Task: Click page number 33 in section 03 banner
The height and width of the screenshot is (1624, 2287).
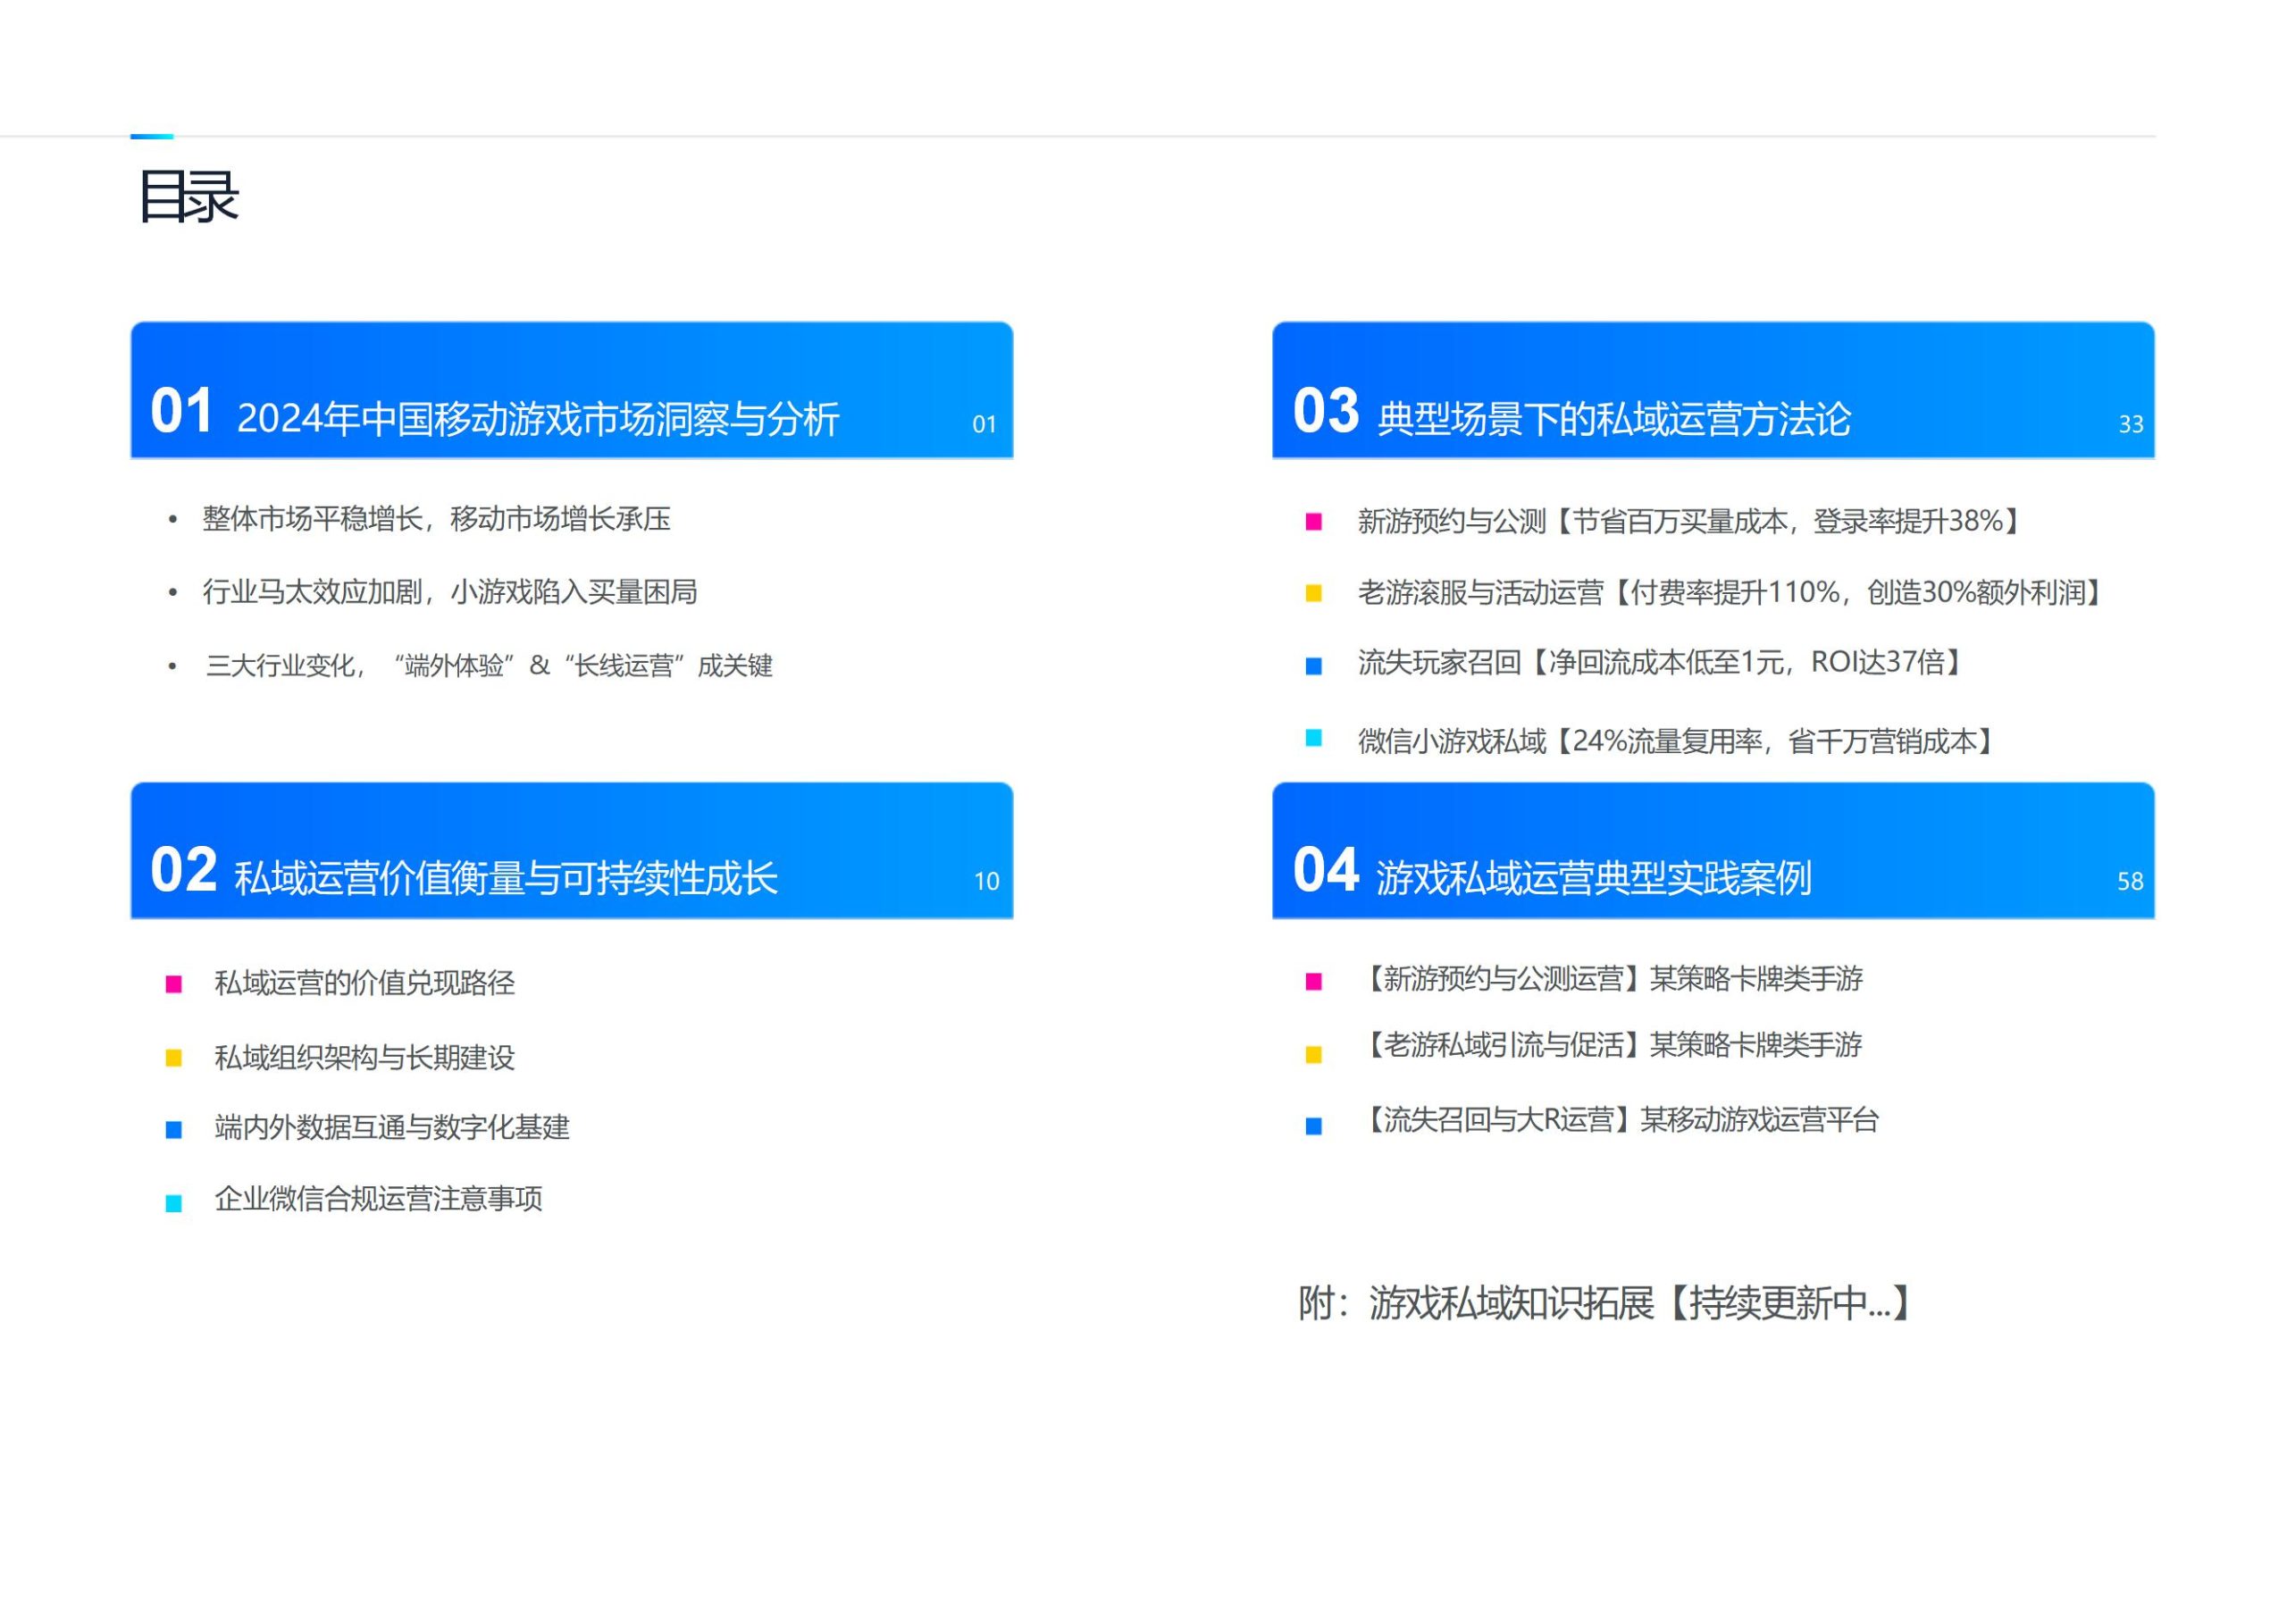Action: pos(2130,424)
